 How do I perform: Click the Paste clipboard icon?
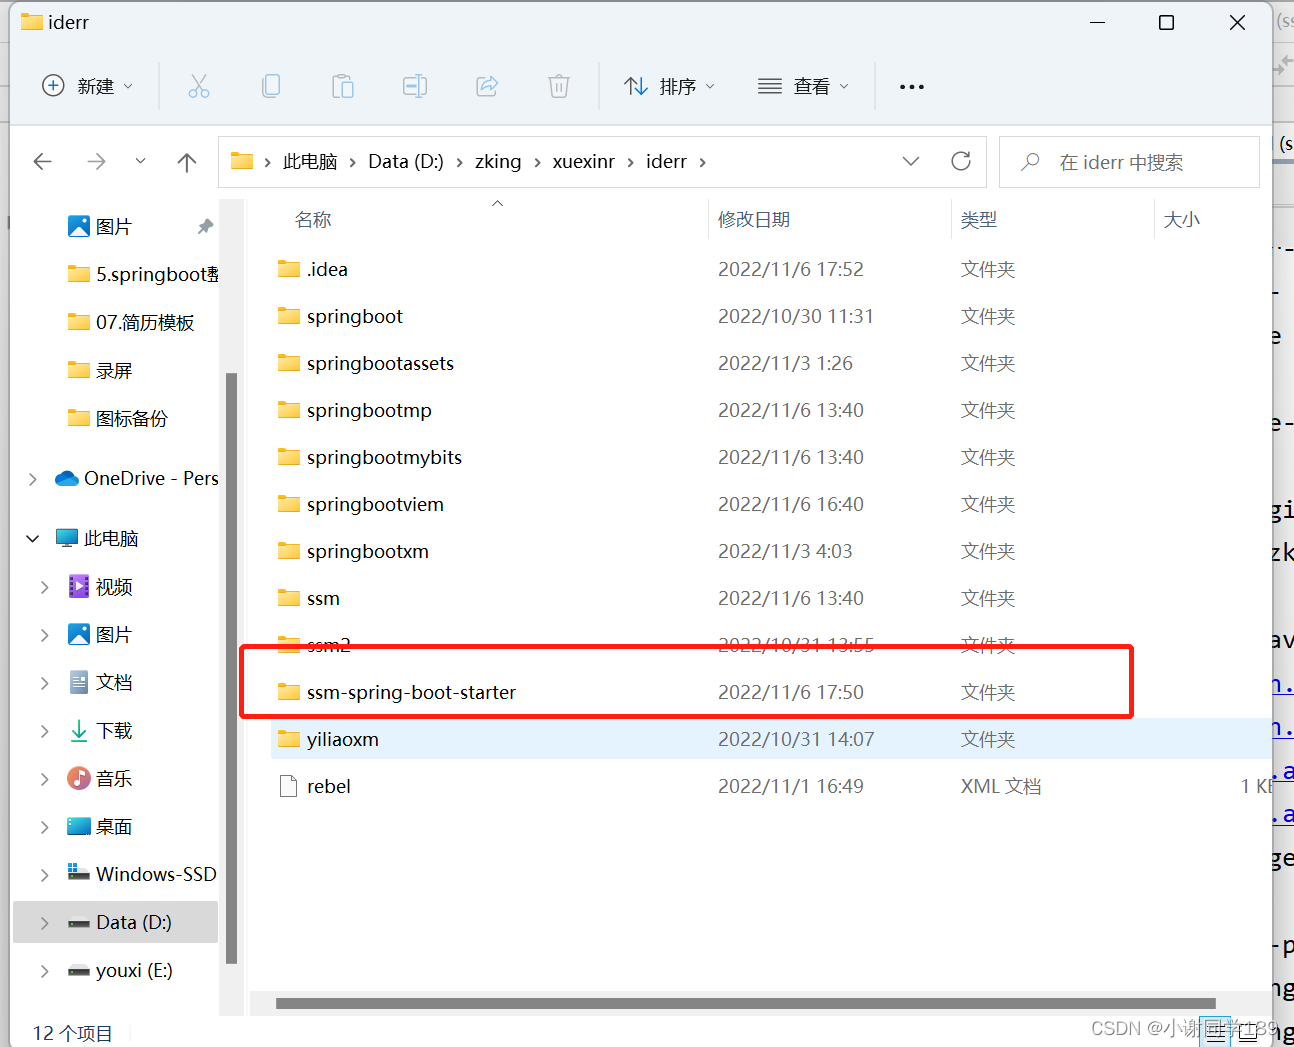tap(343, 87)
